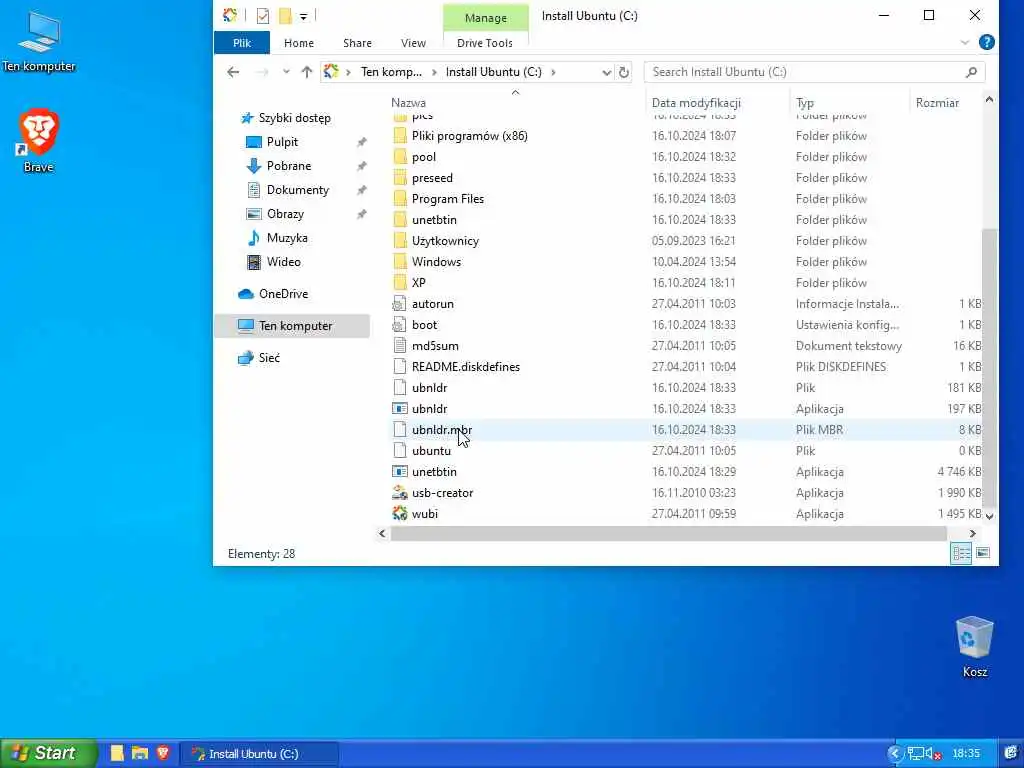Select the XP folder icon
The width and height of the screenshot is (1024, 768).
tap(400, 283)
